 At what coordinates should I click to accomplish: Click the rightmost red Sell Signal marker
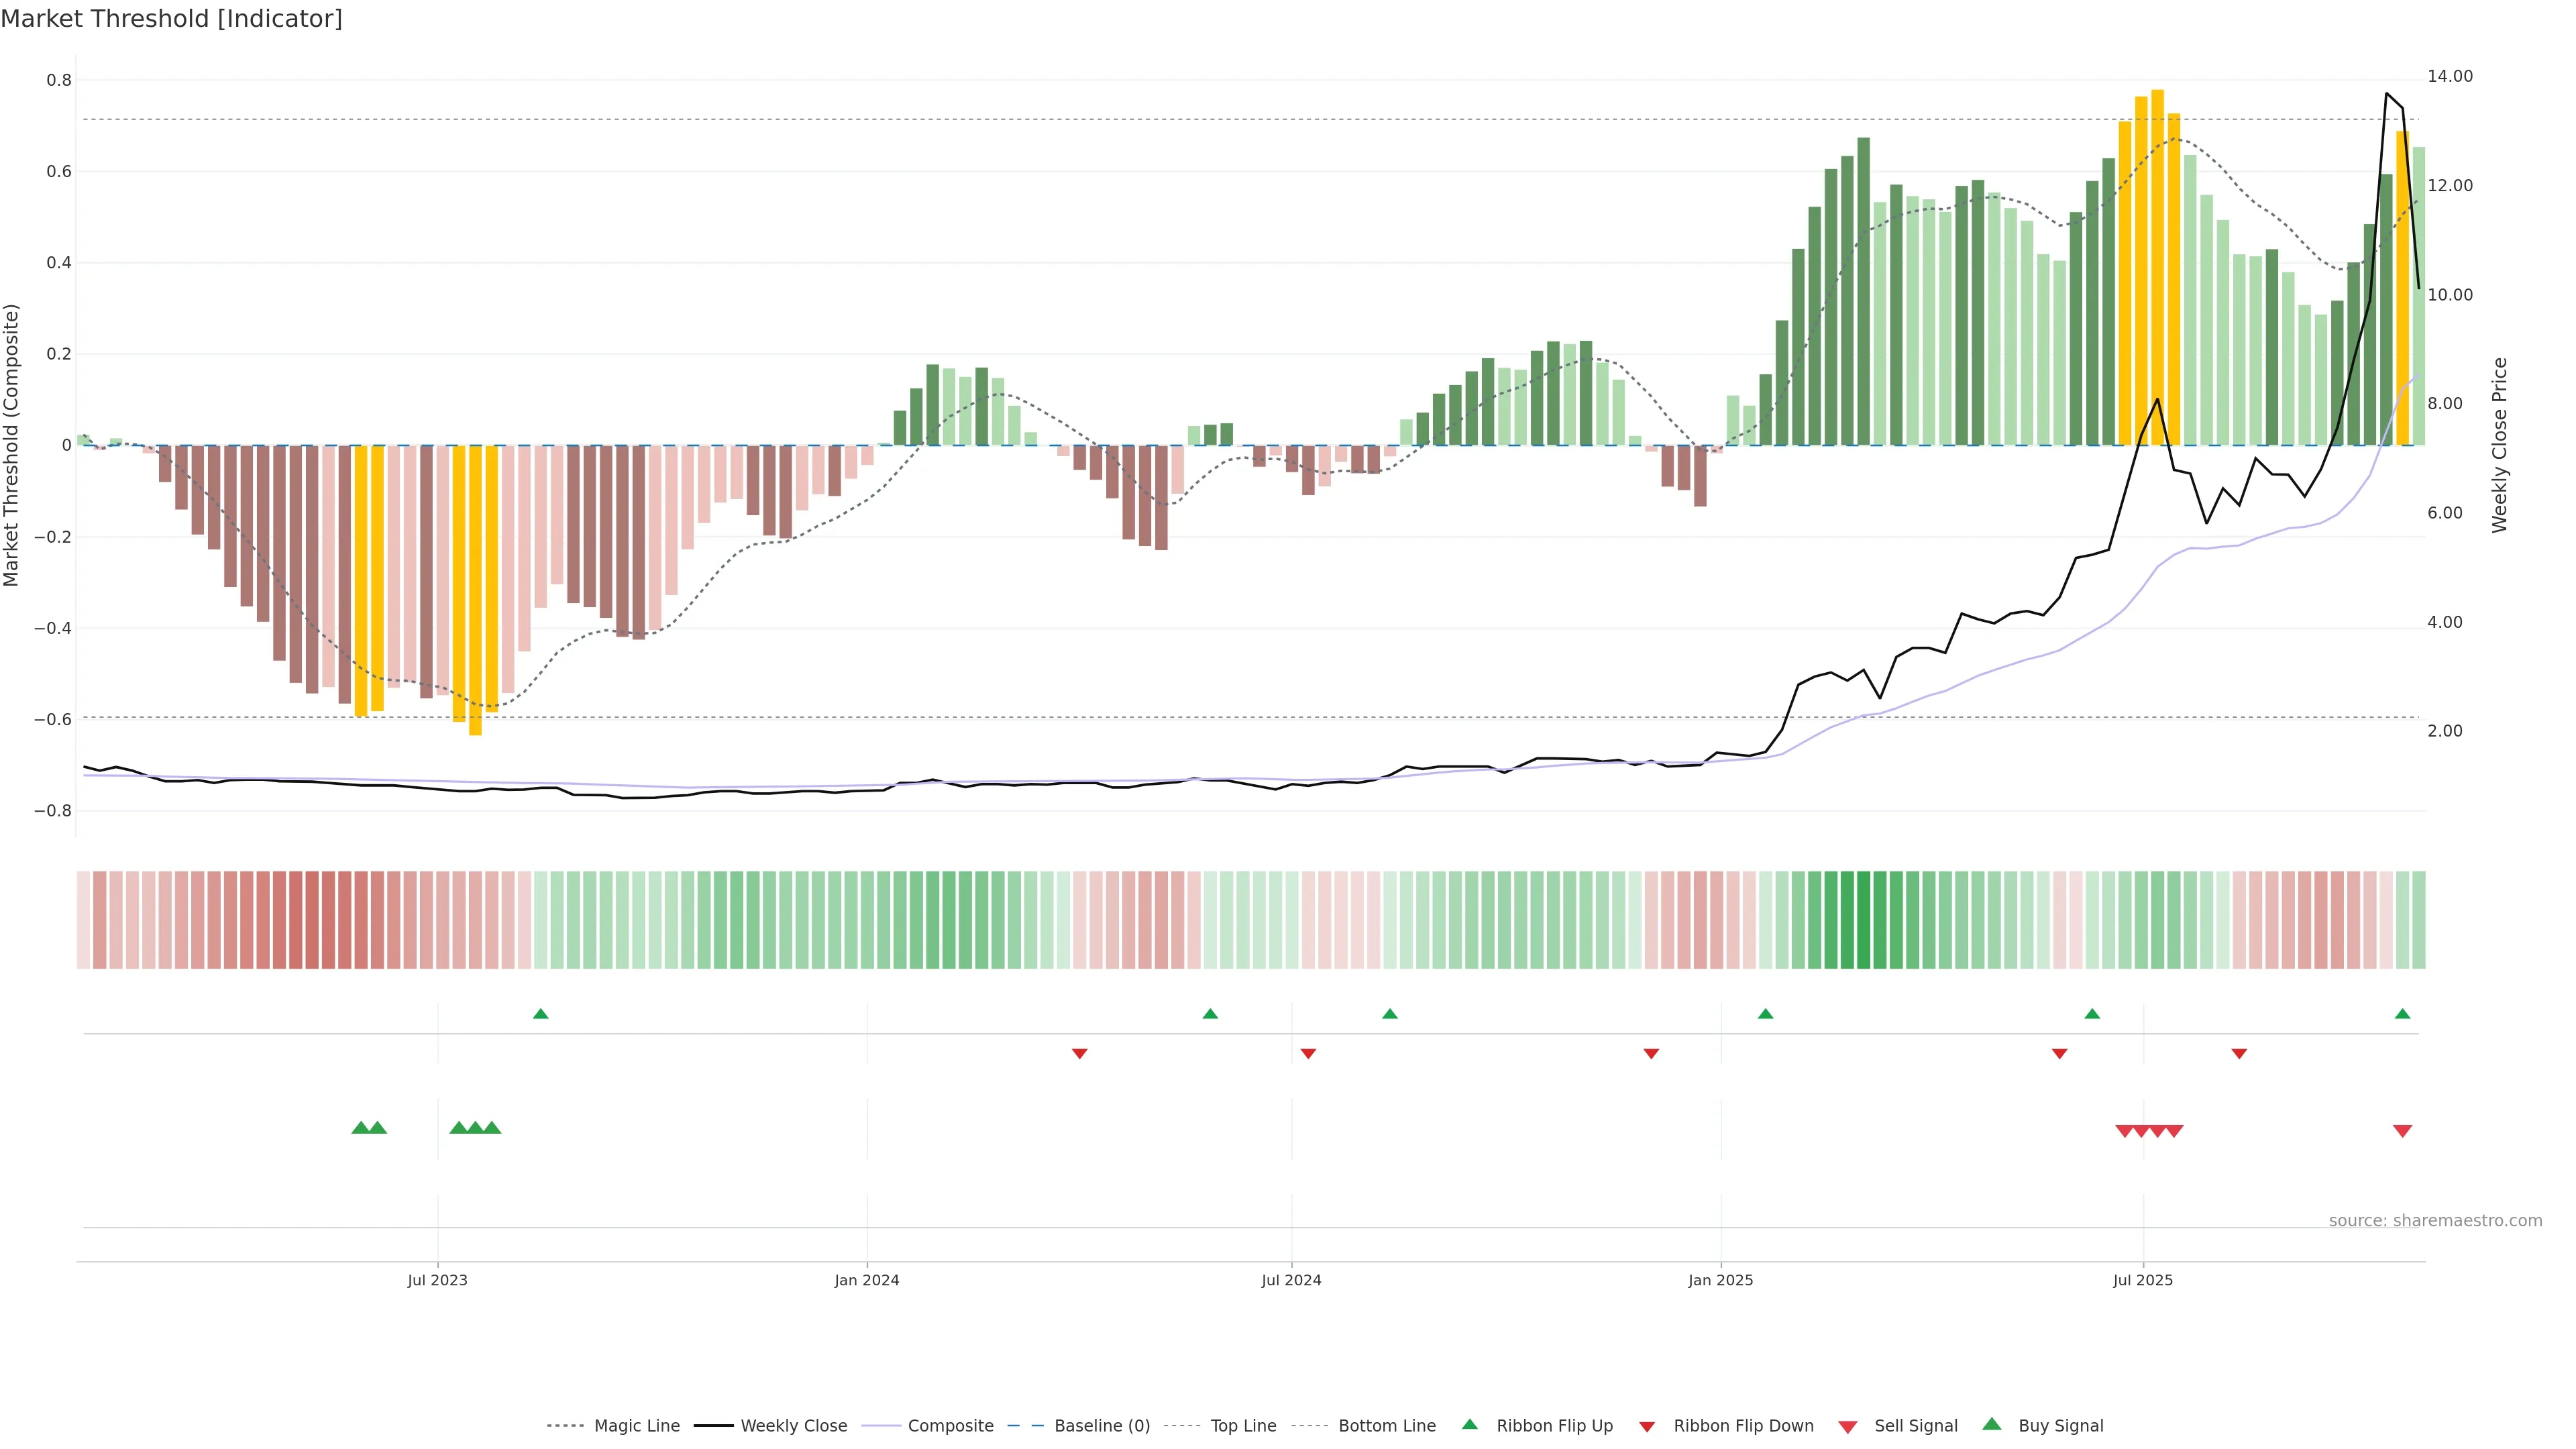pos(2402,1131)
